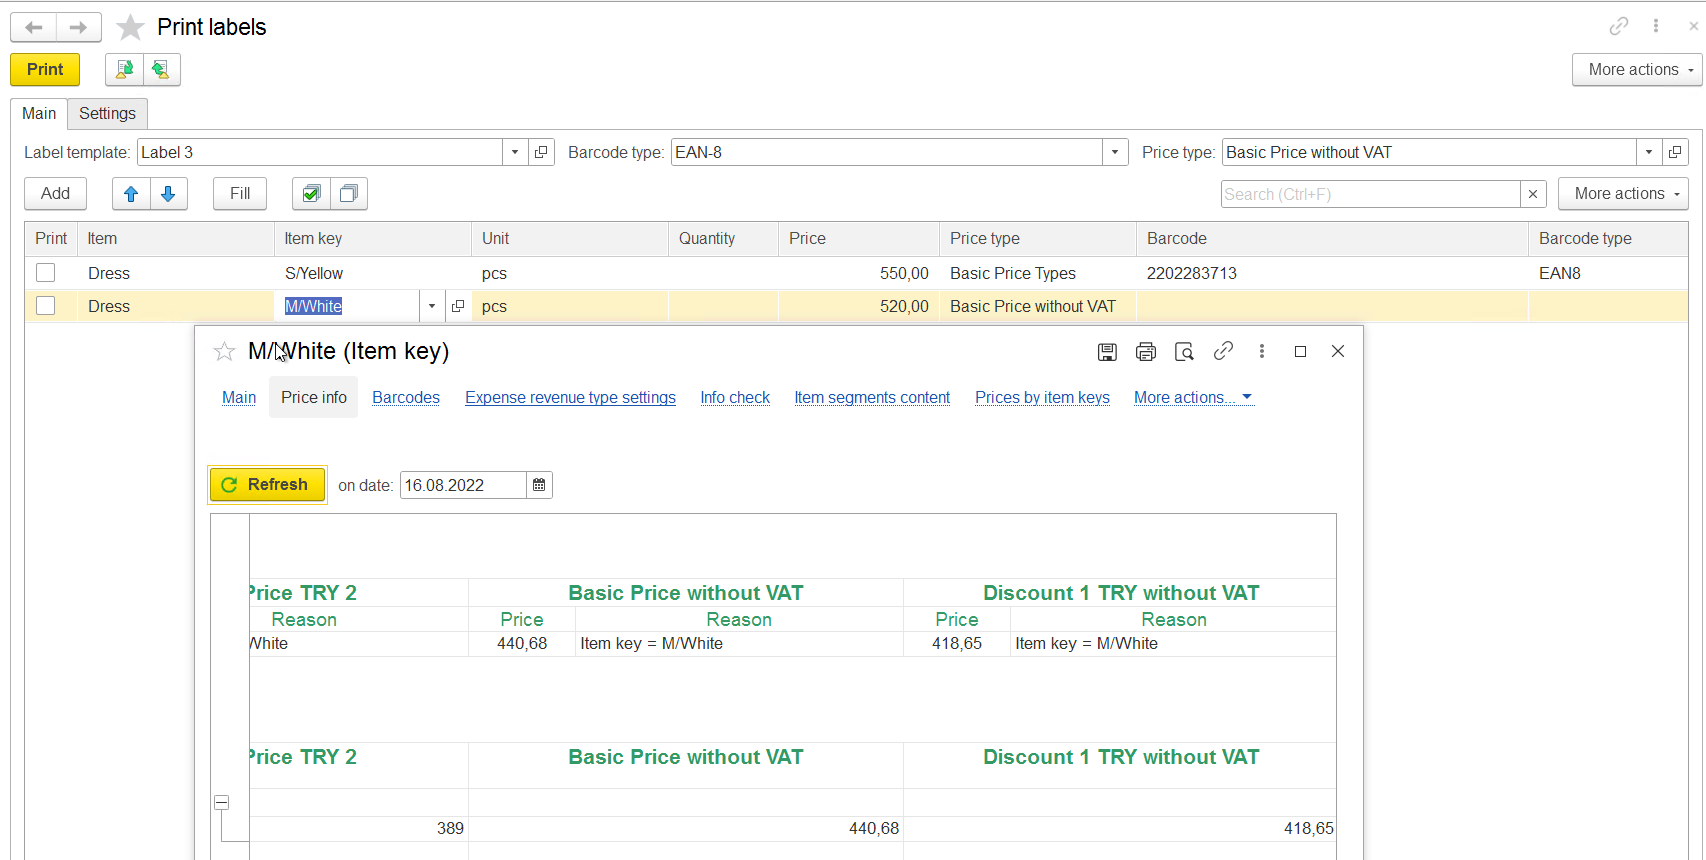Image resolution: width=1706 pixels, height=860 pixels.
Task: Move row up with blue up arrow
Action: point(131,194)
